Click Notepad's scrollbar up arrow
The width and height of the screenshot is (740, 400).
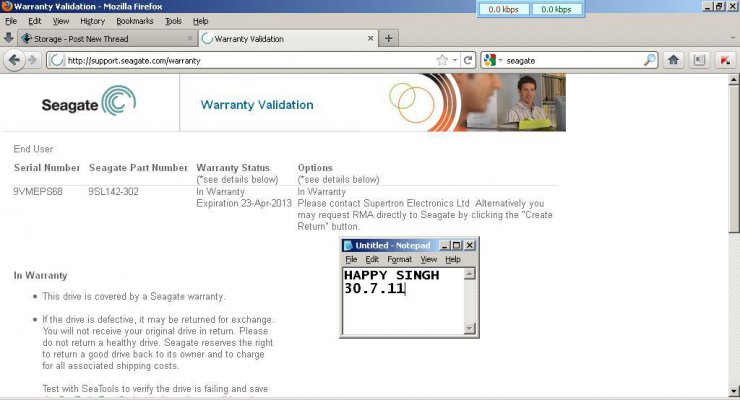(469, 274)
